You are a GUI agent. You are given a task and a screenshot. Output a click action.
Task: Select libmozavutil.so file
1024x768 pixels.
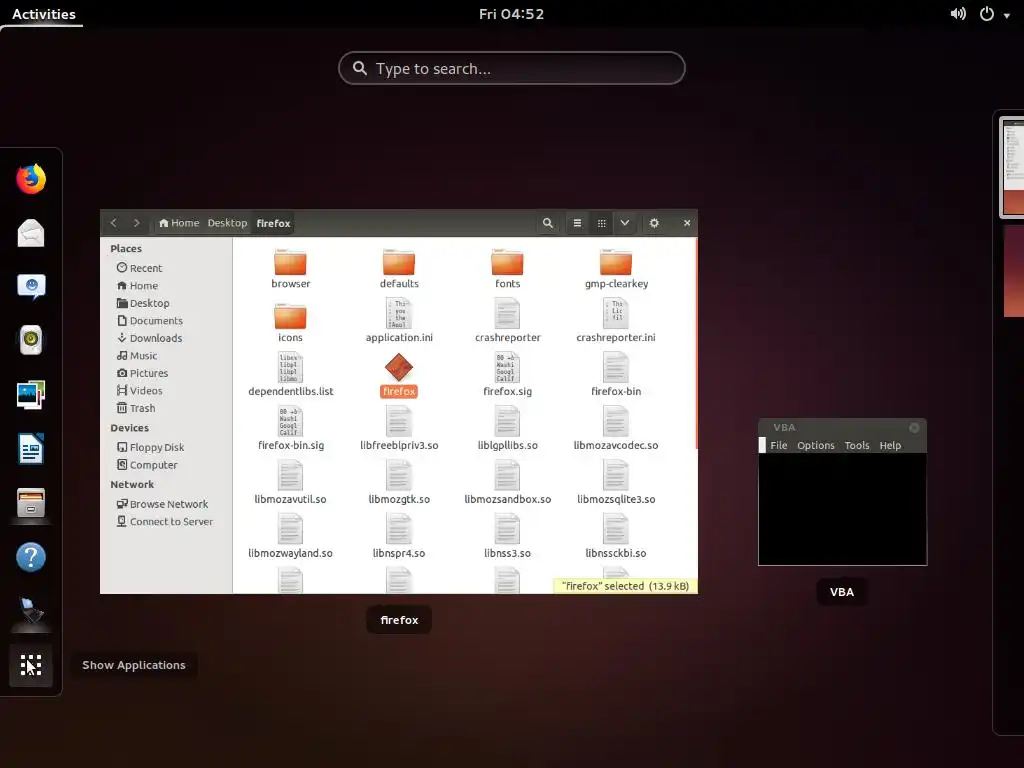click(x=291, y=483)
